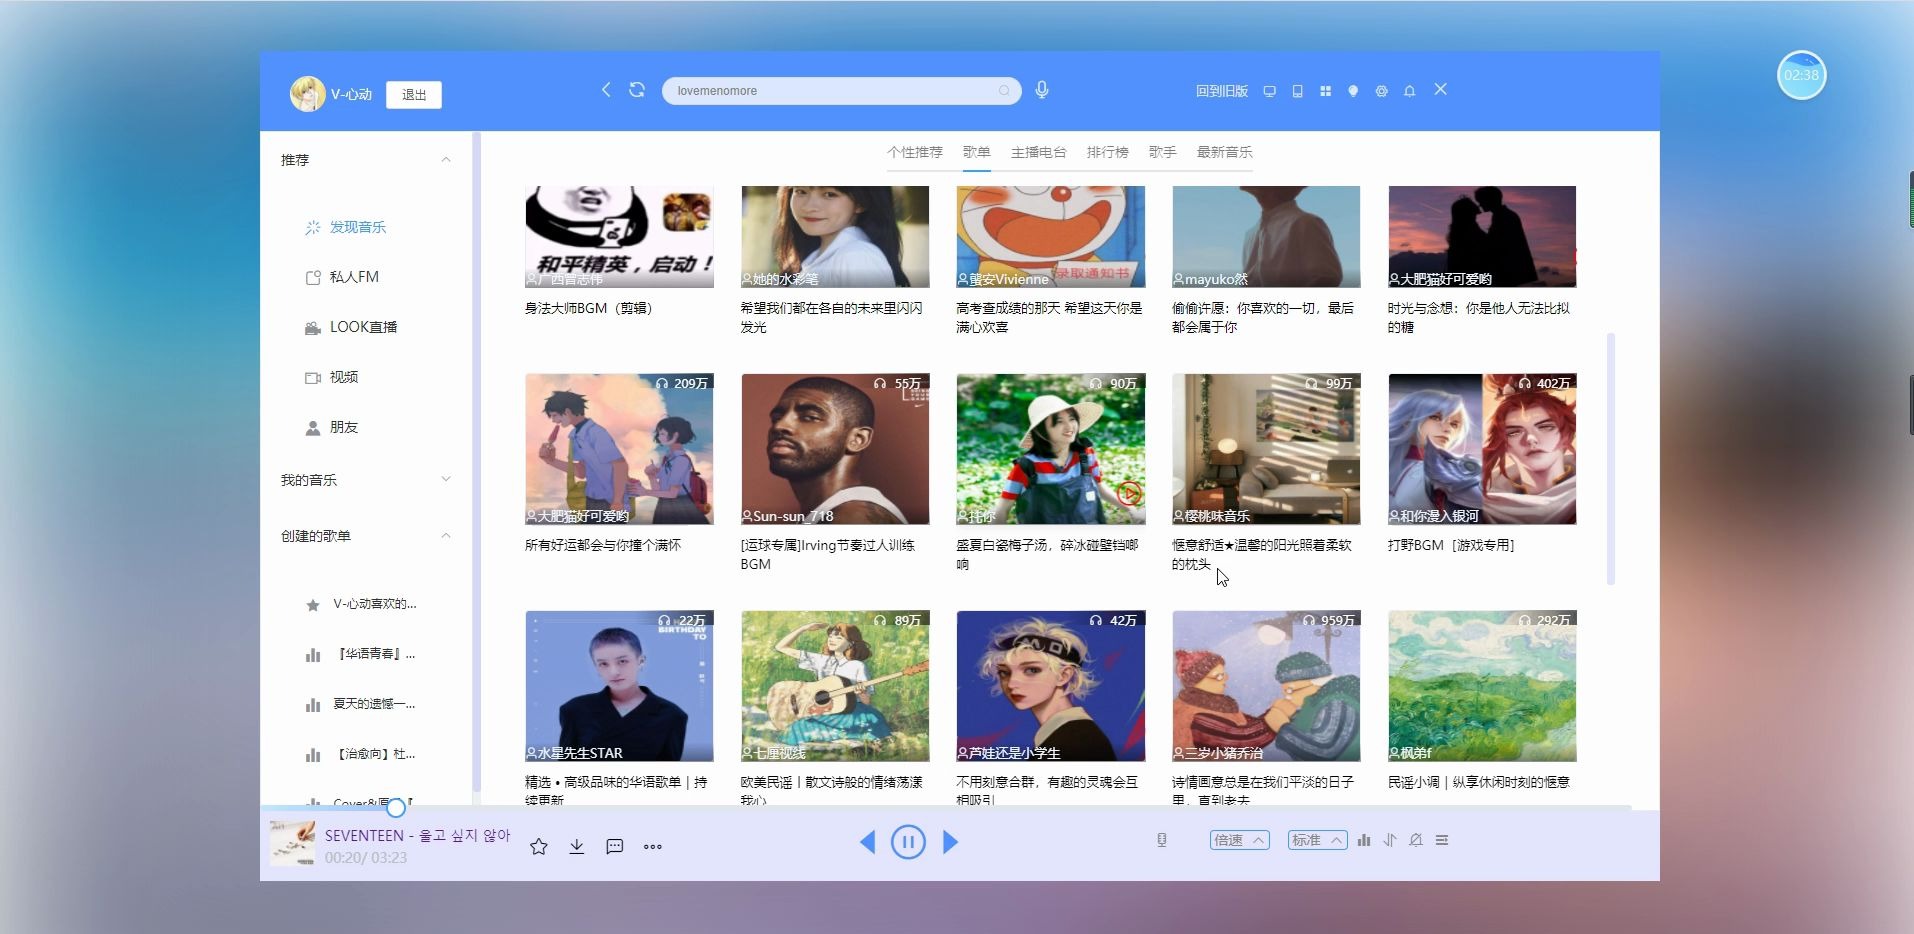Skip to the previous track
This screenshot has width=1914, height=934.
(x=867, y=842)
